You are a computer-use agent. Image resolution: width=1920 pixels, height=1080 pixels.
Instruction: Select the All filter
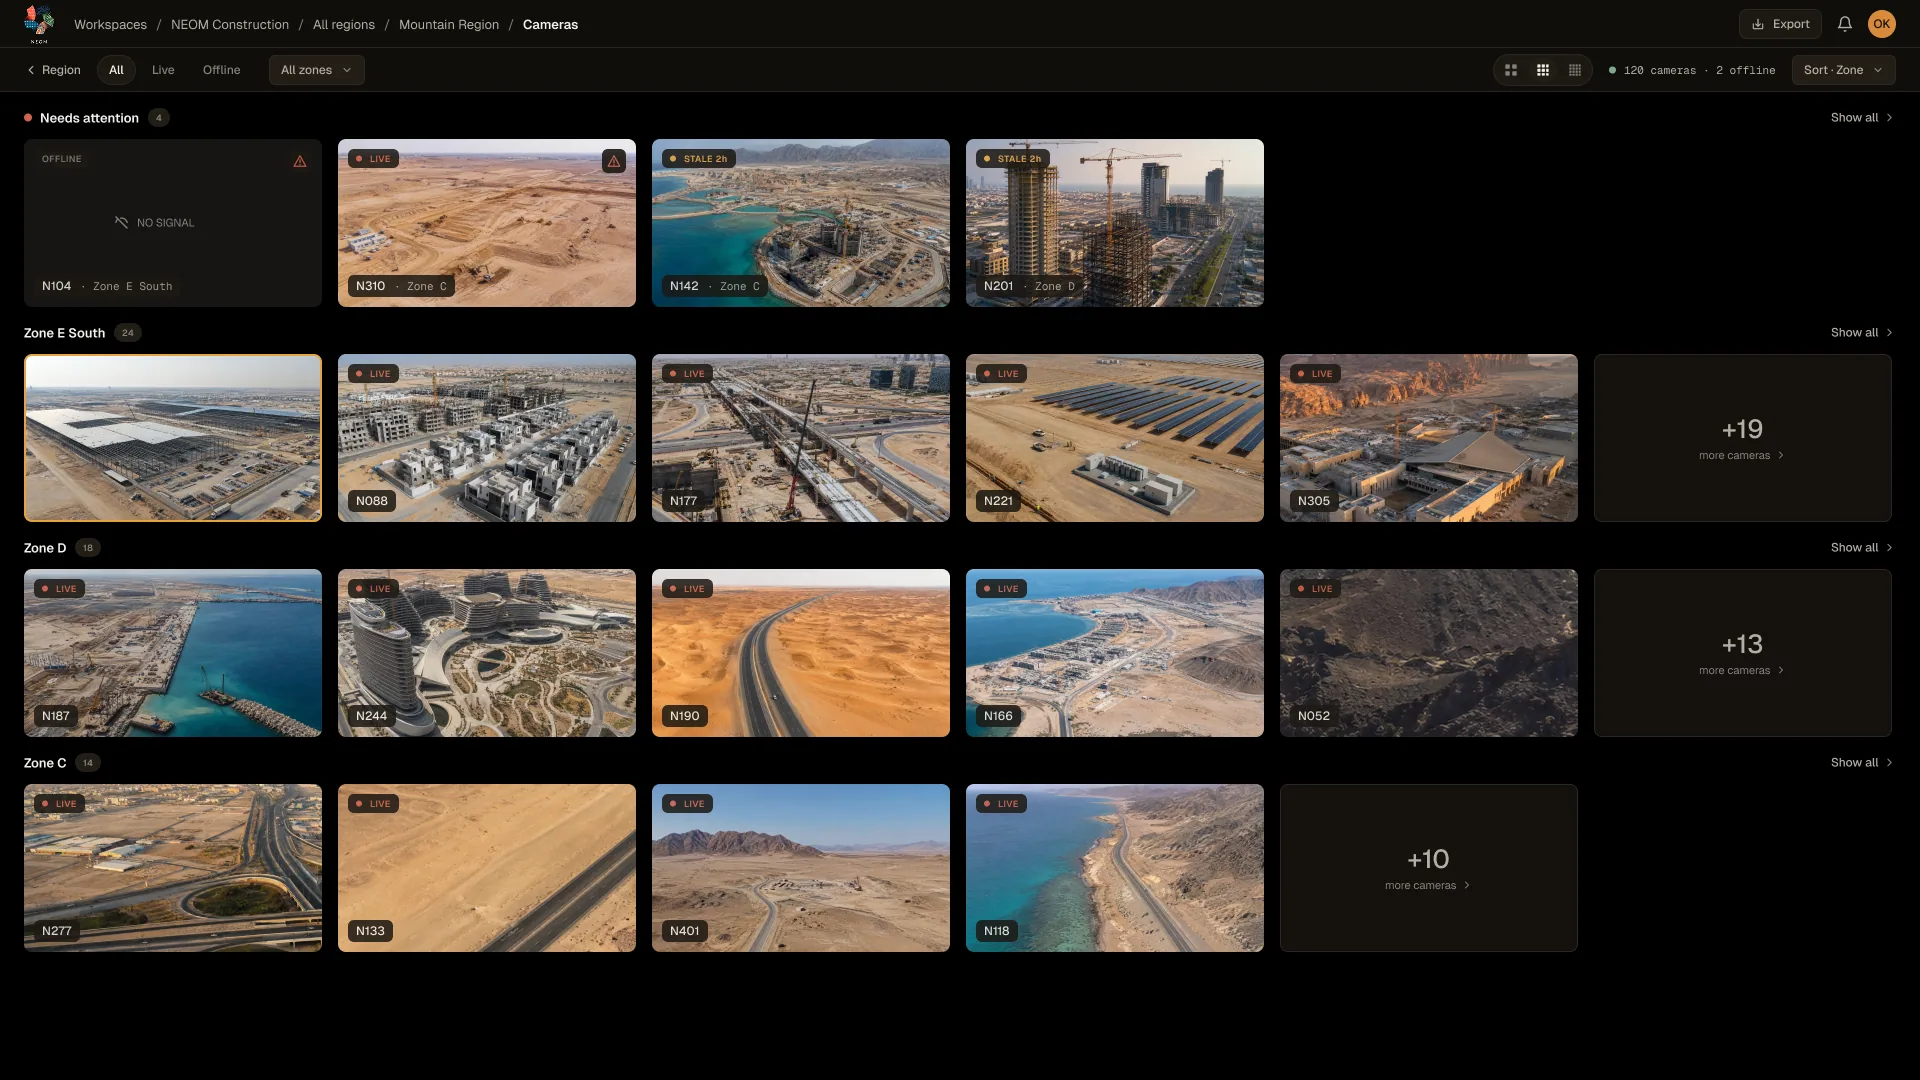(116, 70)
